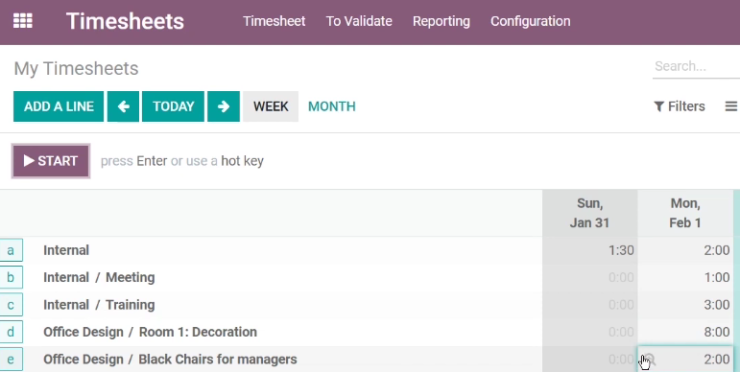The width and height of the screenshot is (740, 372).
Task: Focus the Search field
Action: coord(697,66)
